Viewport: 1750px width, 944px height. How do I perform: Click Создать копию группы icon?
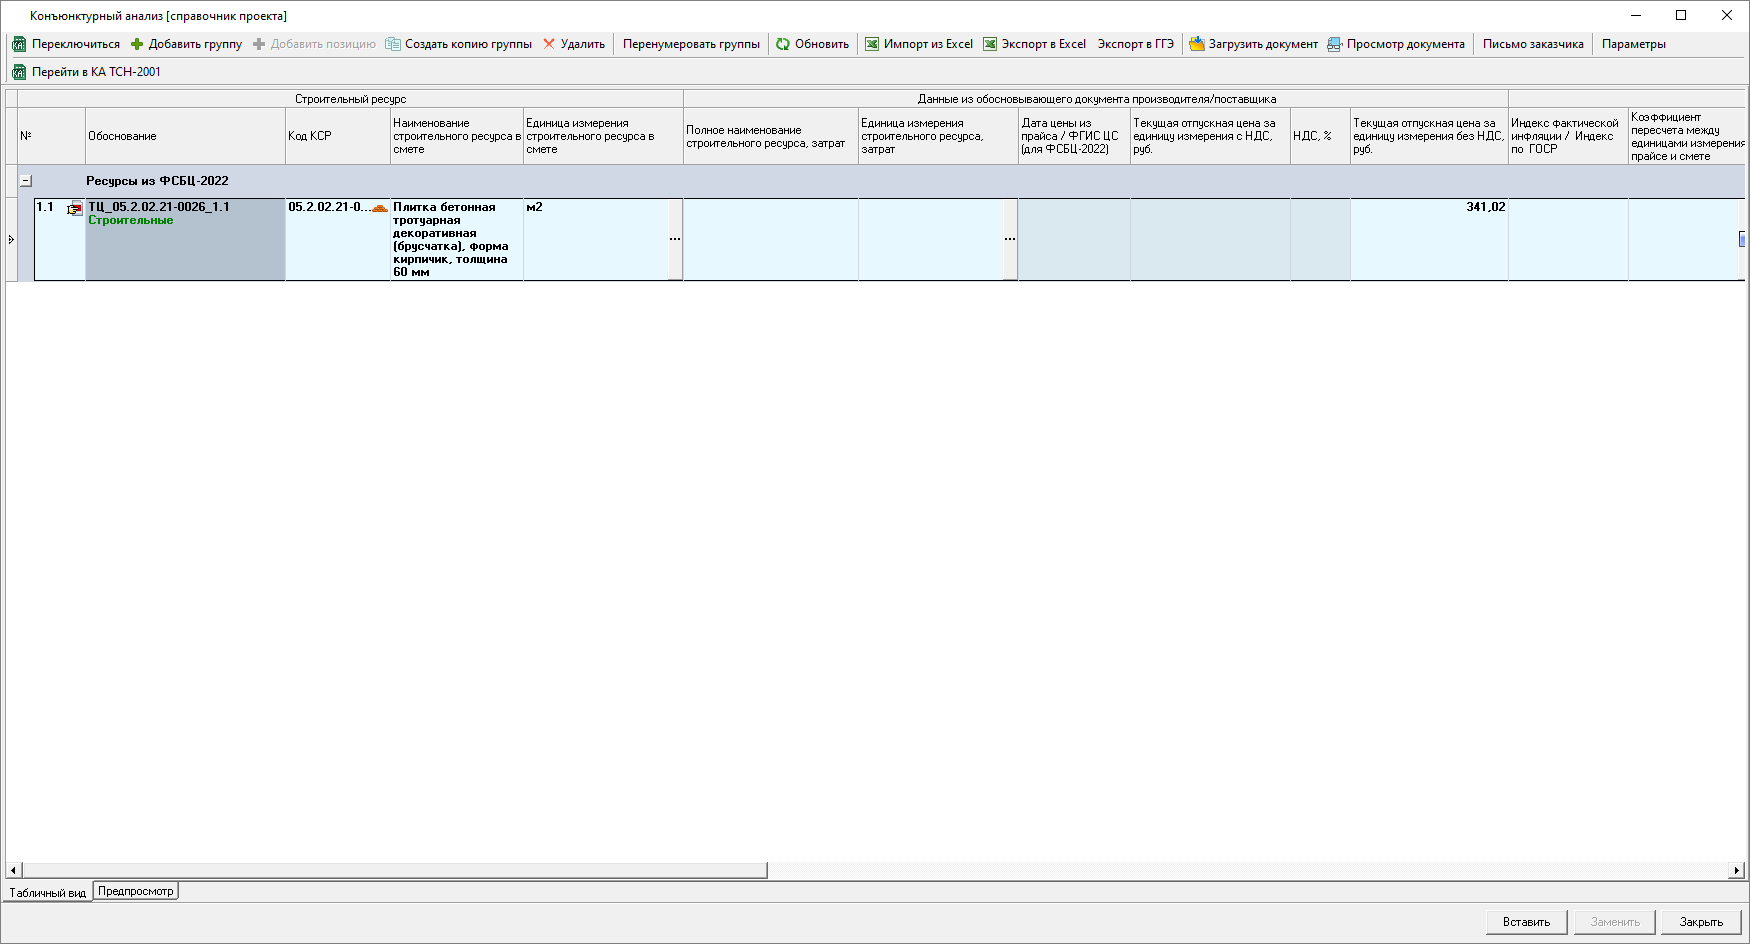tap(393, 44)
